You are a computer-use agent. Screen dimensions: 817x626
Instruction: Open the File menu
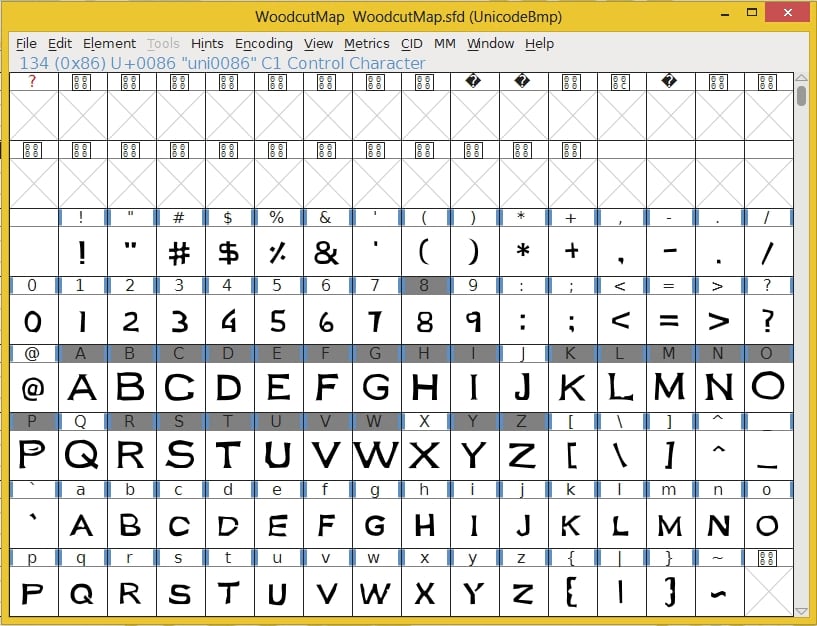pyautogui.click(x=26, y=44)
